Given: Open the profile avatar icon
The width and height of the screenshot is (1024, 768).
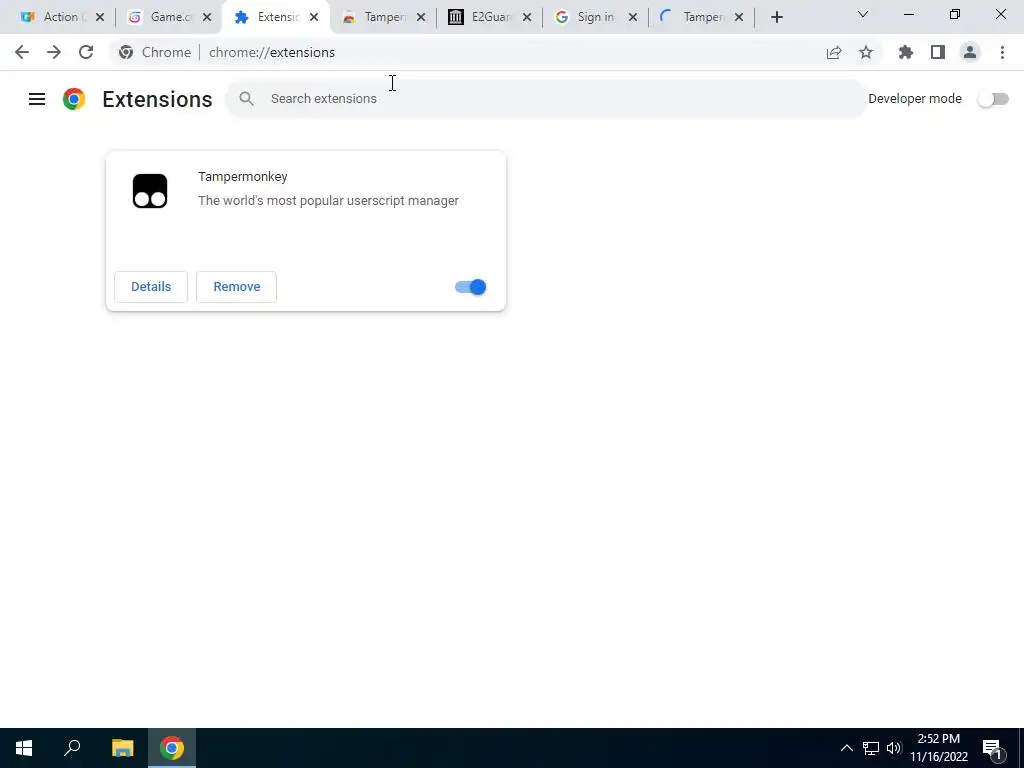Looking at the screenshot, I should tap(970, 52).
